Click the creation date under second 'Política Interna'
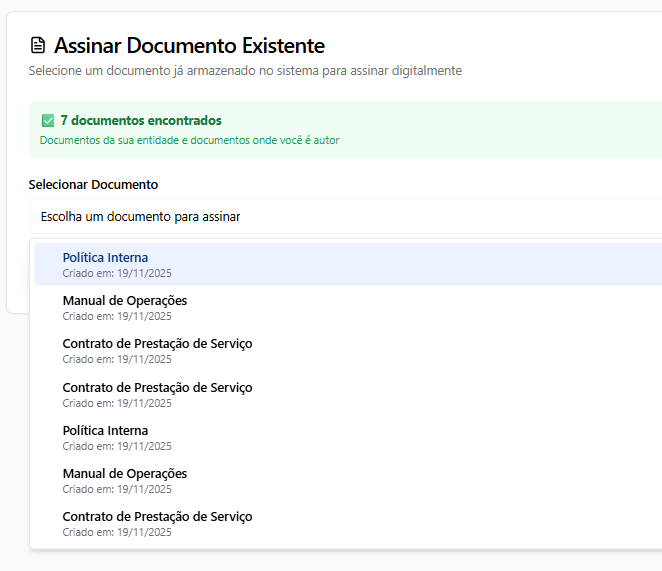The image size is (662, 571). point(117,446)
